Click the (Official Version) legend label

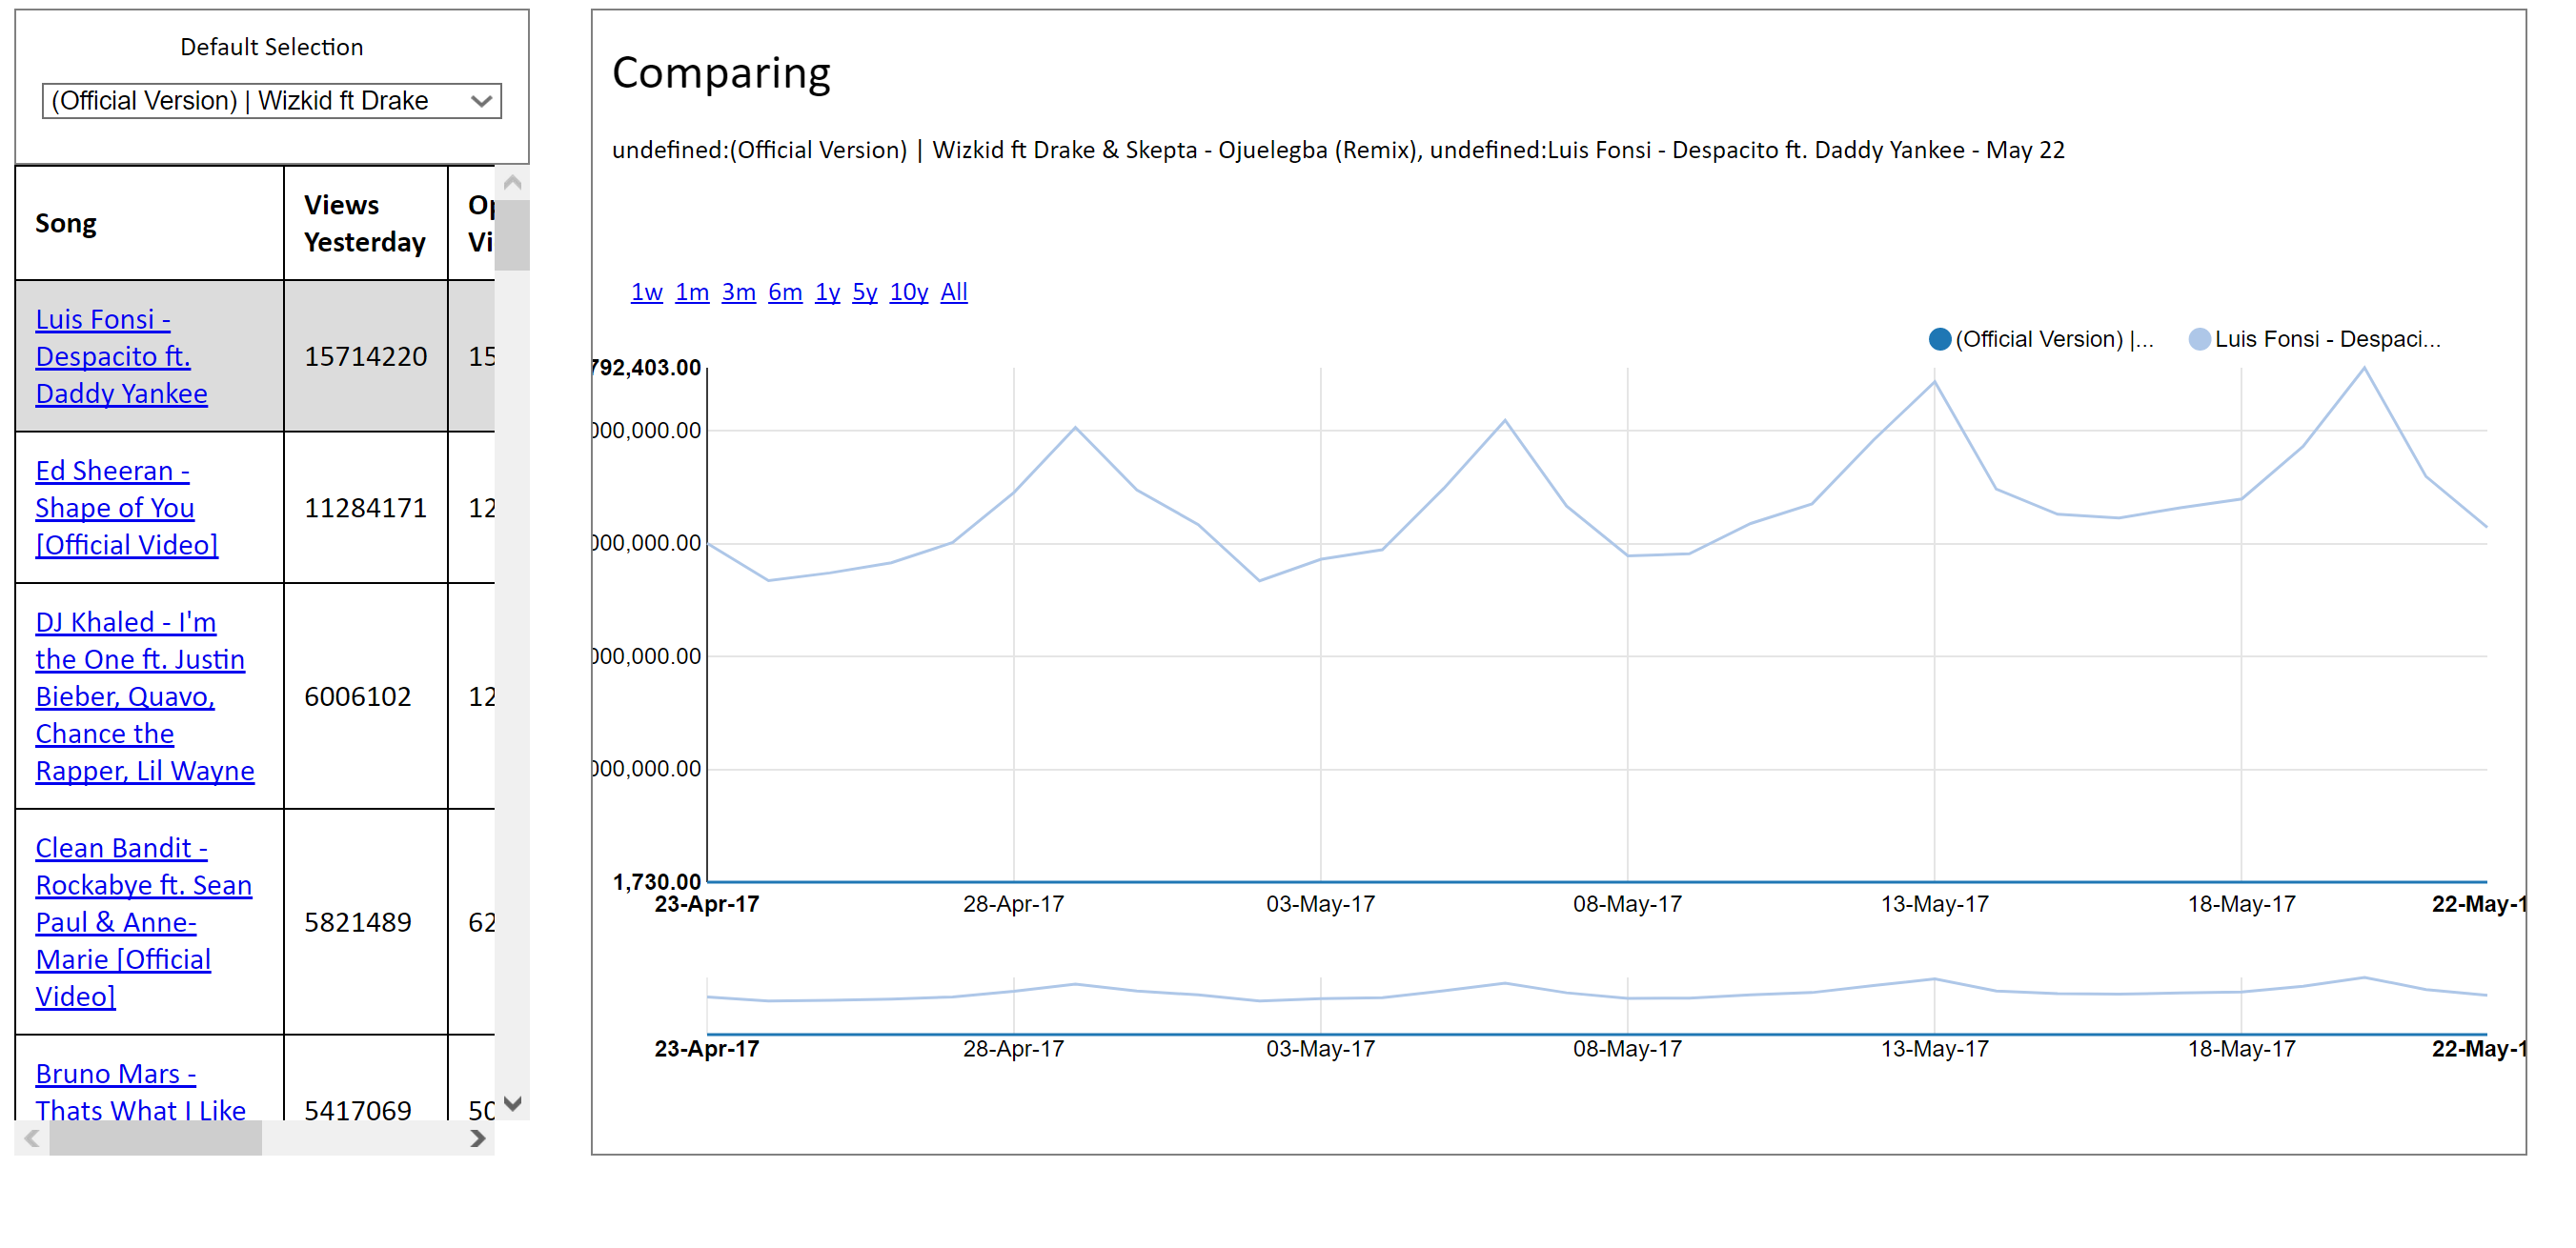[2054, 339]
